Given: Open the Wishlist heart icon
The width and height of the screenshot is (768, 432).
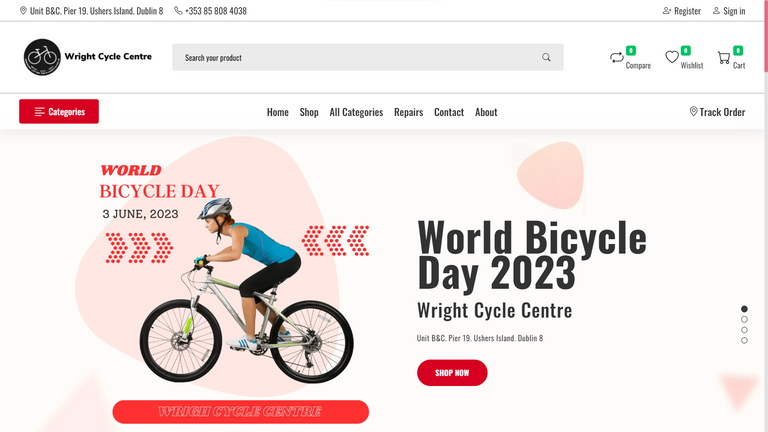Looking at the screenshot, I should tap(672, 57).
